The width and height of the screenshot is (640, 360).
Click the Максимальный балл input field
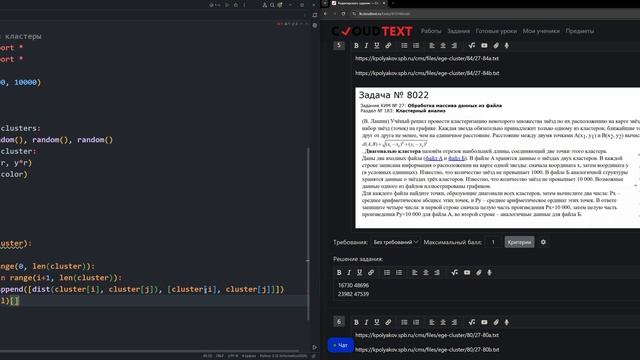tap(493, 242)
